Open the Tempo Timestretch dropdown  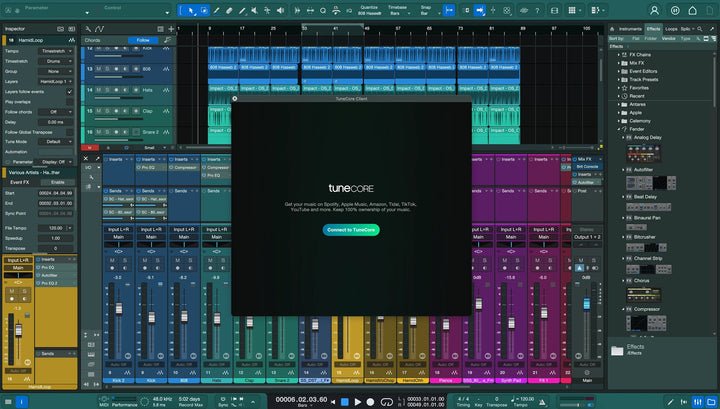click(56, 51)
